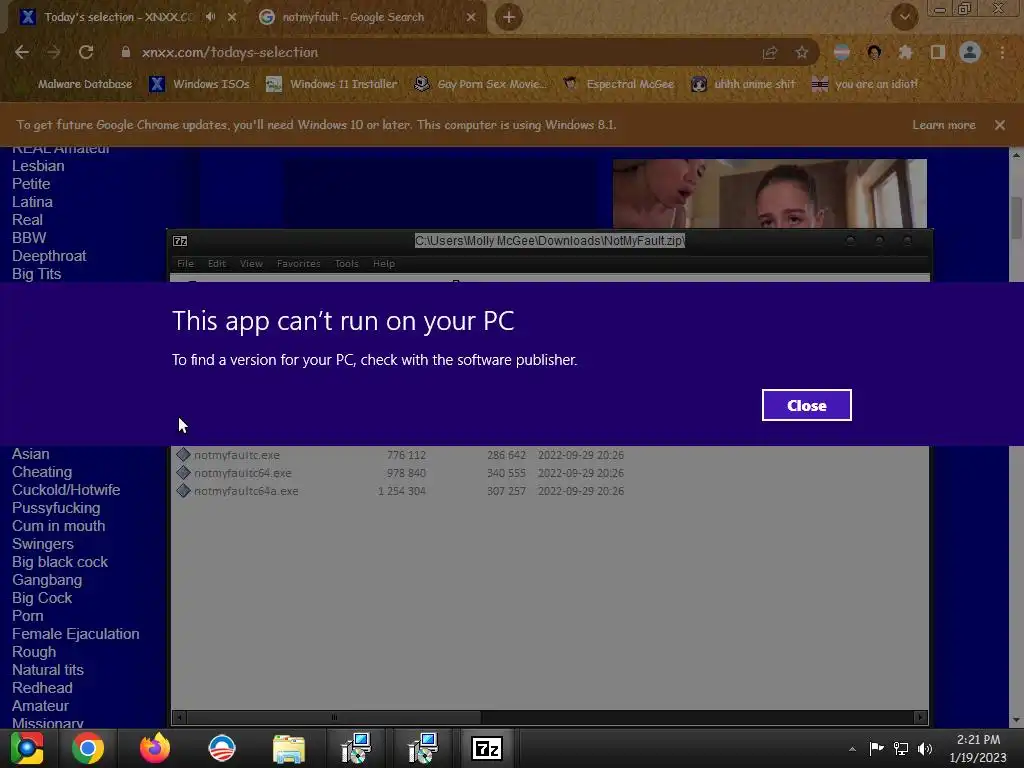
Task: Click packed size 340 555
Action: click(x=506, y=473)
